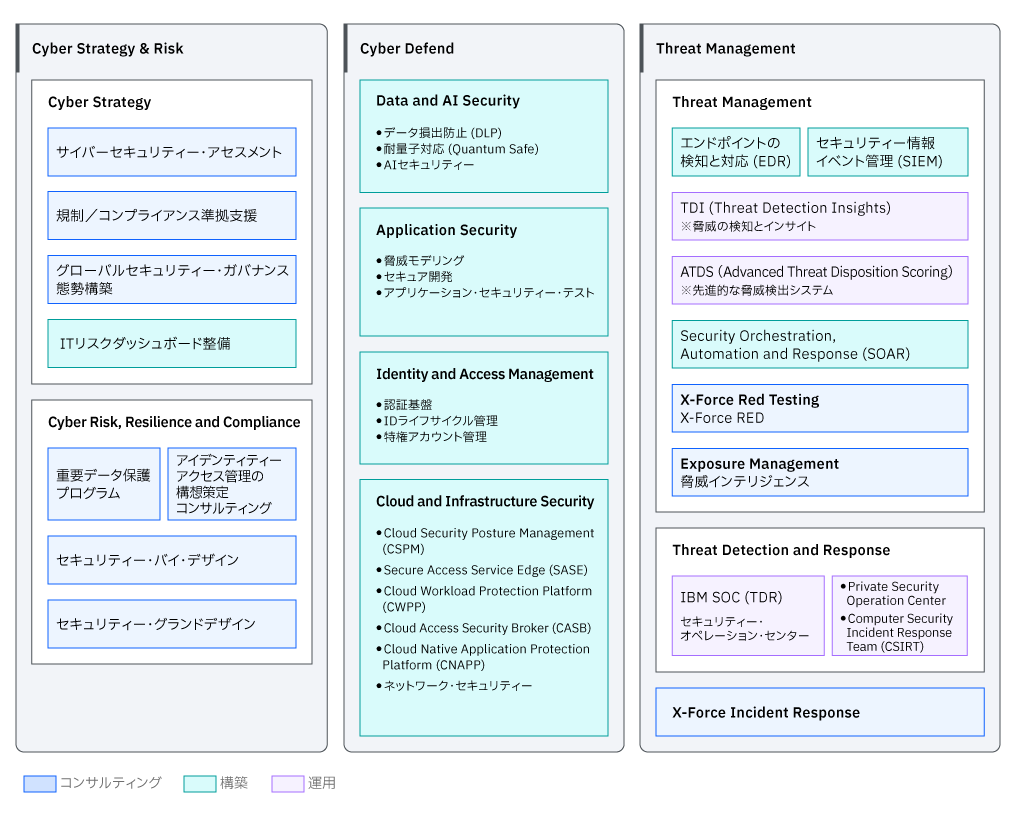Image resolution: width=1016 pixels, height=816 pixels.
Task: Click the Cyber Strategy & Risk heading
Action: click(108, 49)
